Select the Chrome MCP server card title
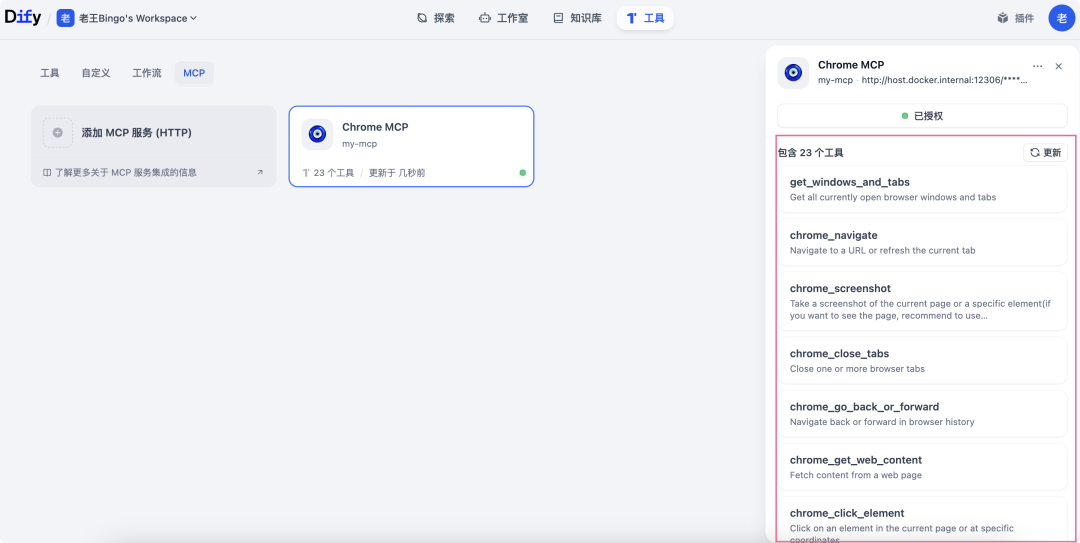This screenshot has height=543, width=1080. pyautogui.click(x=375, y=127)
